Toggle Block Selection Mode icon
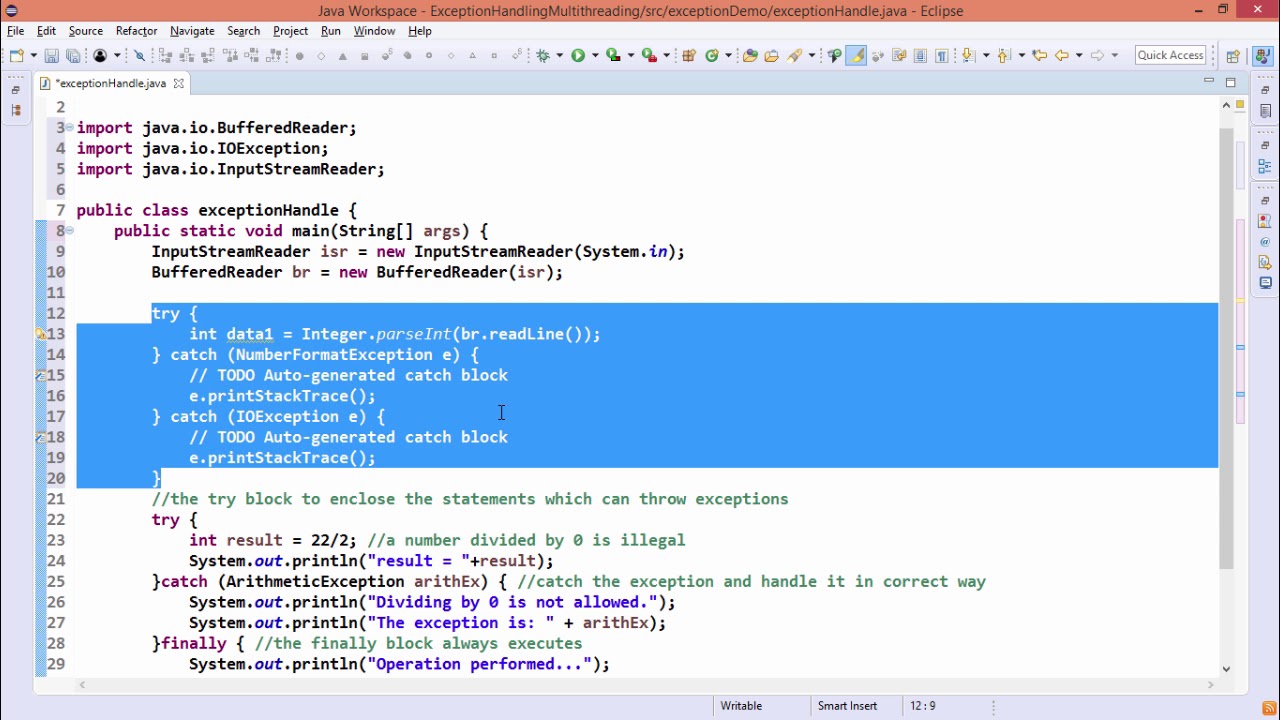Image resolution: width=1280 pixels, height=720 pixels. [920, 56]
